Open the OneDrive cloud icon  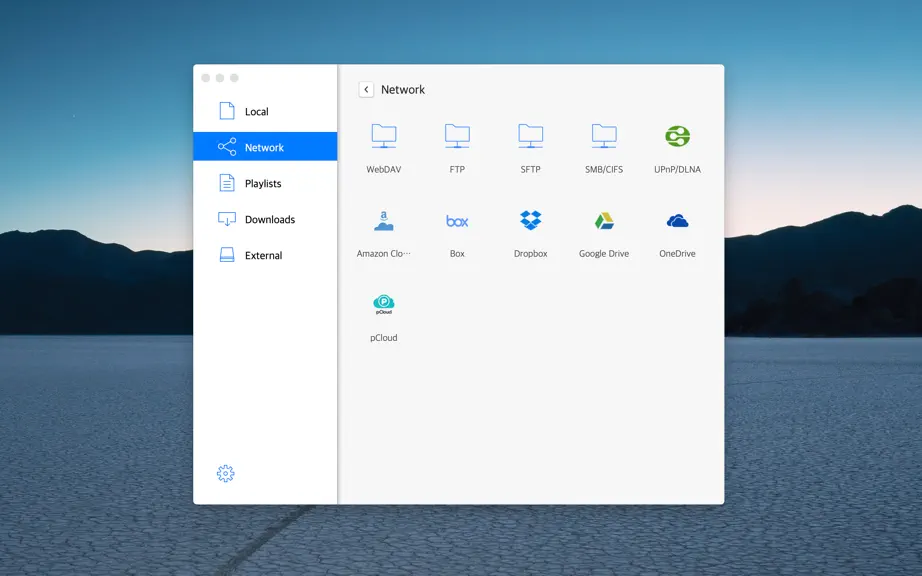pos(677,221)
